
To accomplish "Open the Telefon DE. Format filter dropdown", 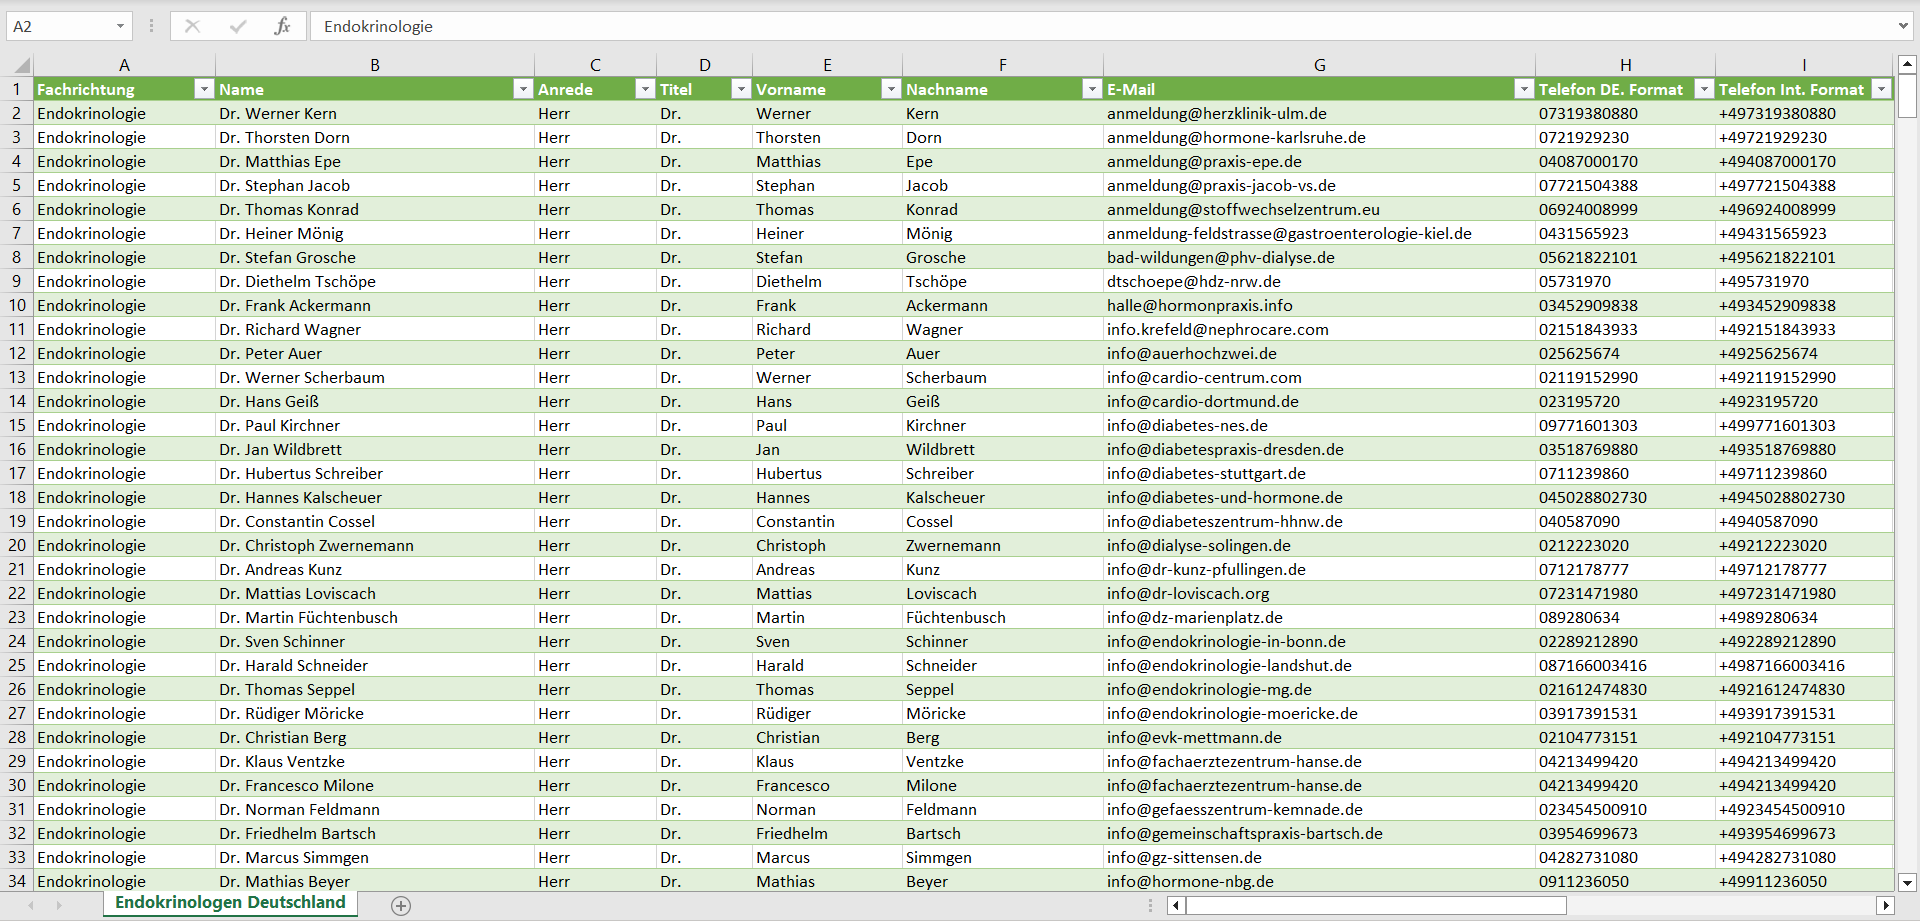I will coord(1704,89).
